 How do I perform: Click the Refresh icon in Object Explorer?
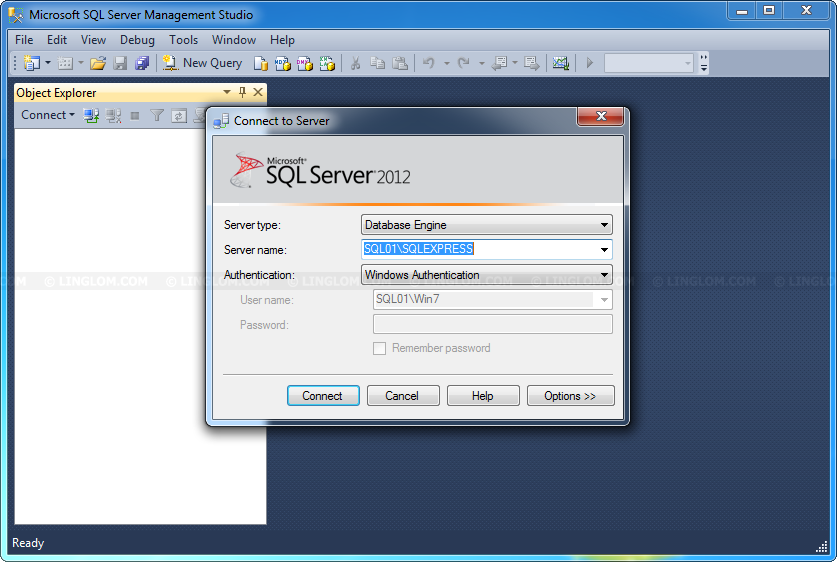coord(179,115)
